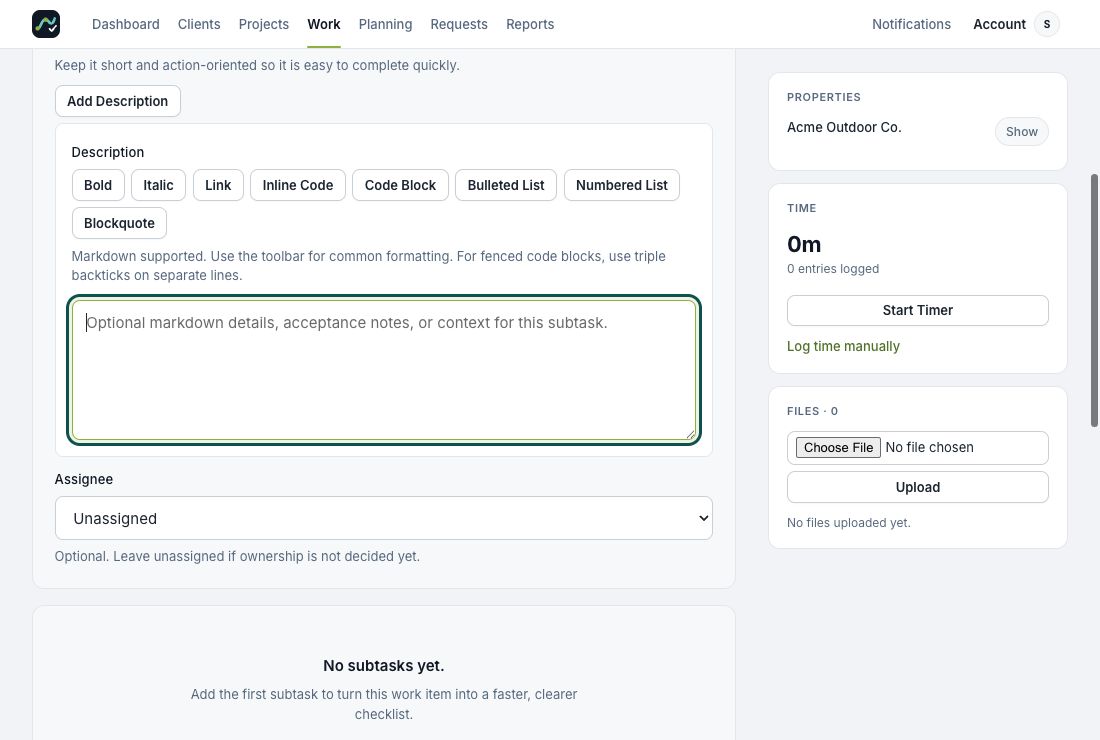The image size is (1100, 740).
Task: Start the timer
Action: pyautogui.click(x=918, y=310)
